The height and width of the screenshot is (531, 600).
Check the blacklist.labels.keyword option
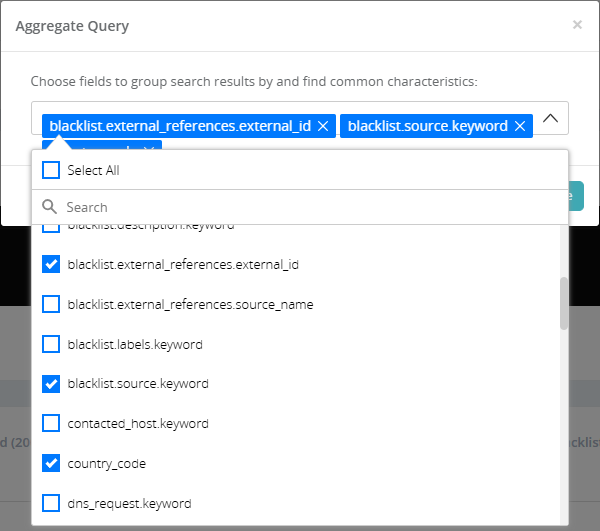coord(51,344)
